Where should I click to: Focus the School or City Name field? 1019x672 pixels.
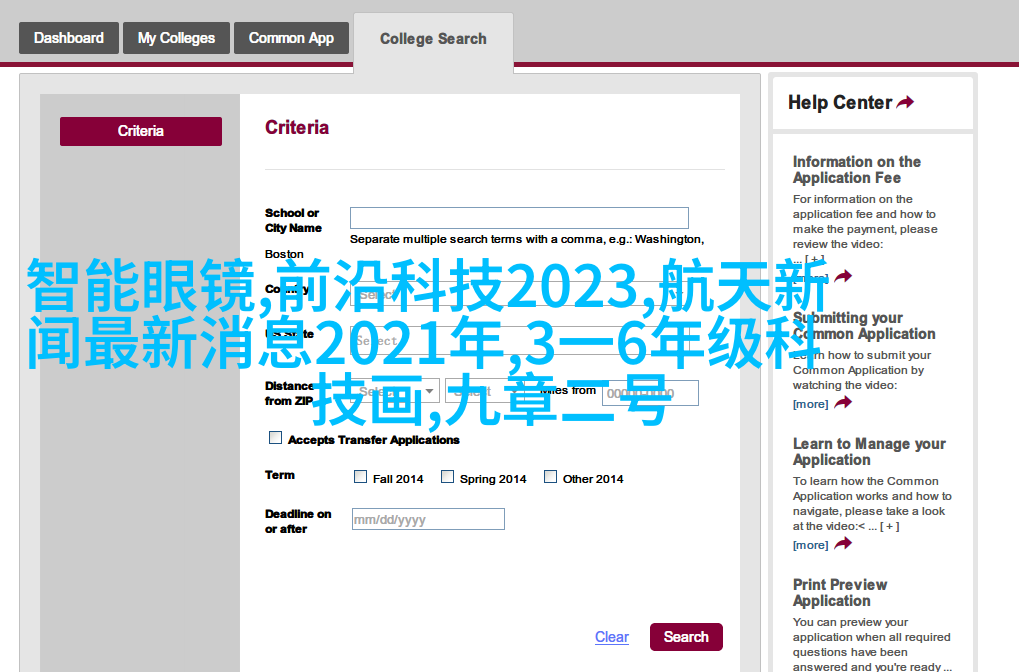(x=519, y=218)
